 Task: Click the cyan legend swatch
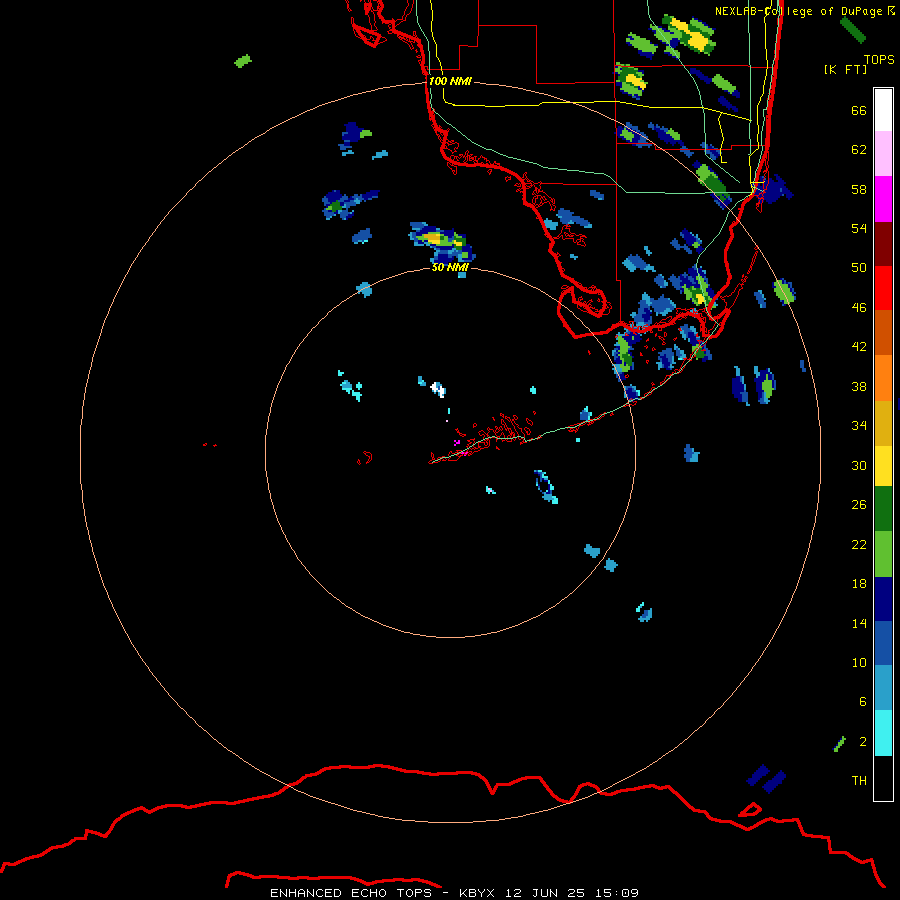(x=883, y=733)
